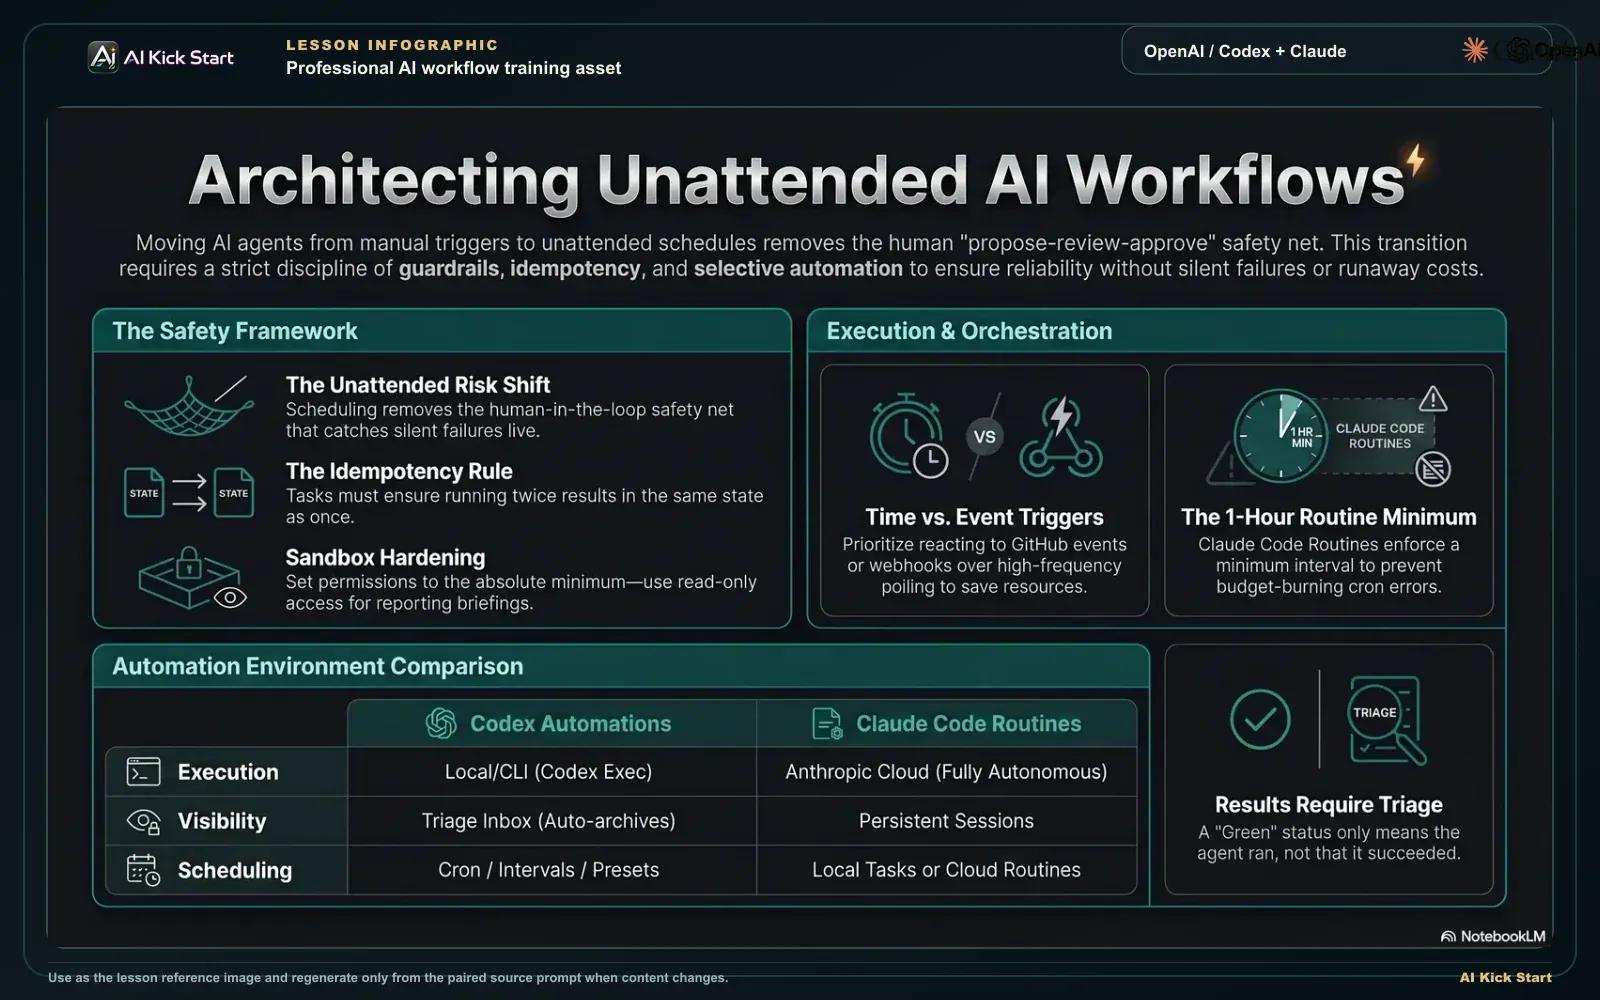Click the AI Kick Start logo icon
The image size is (1600, 1000).
(103, 57)
